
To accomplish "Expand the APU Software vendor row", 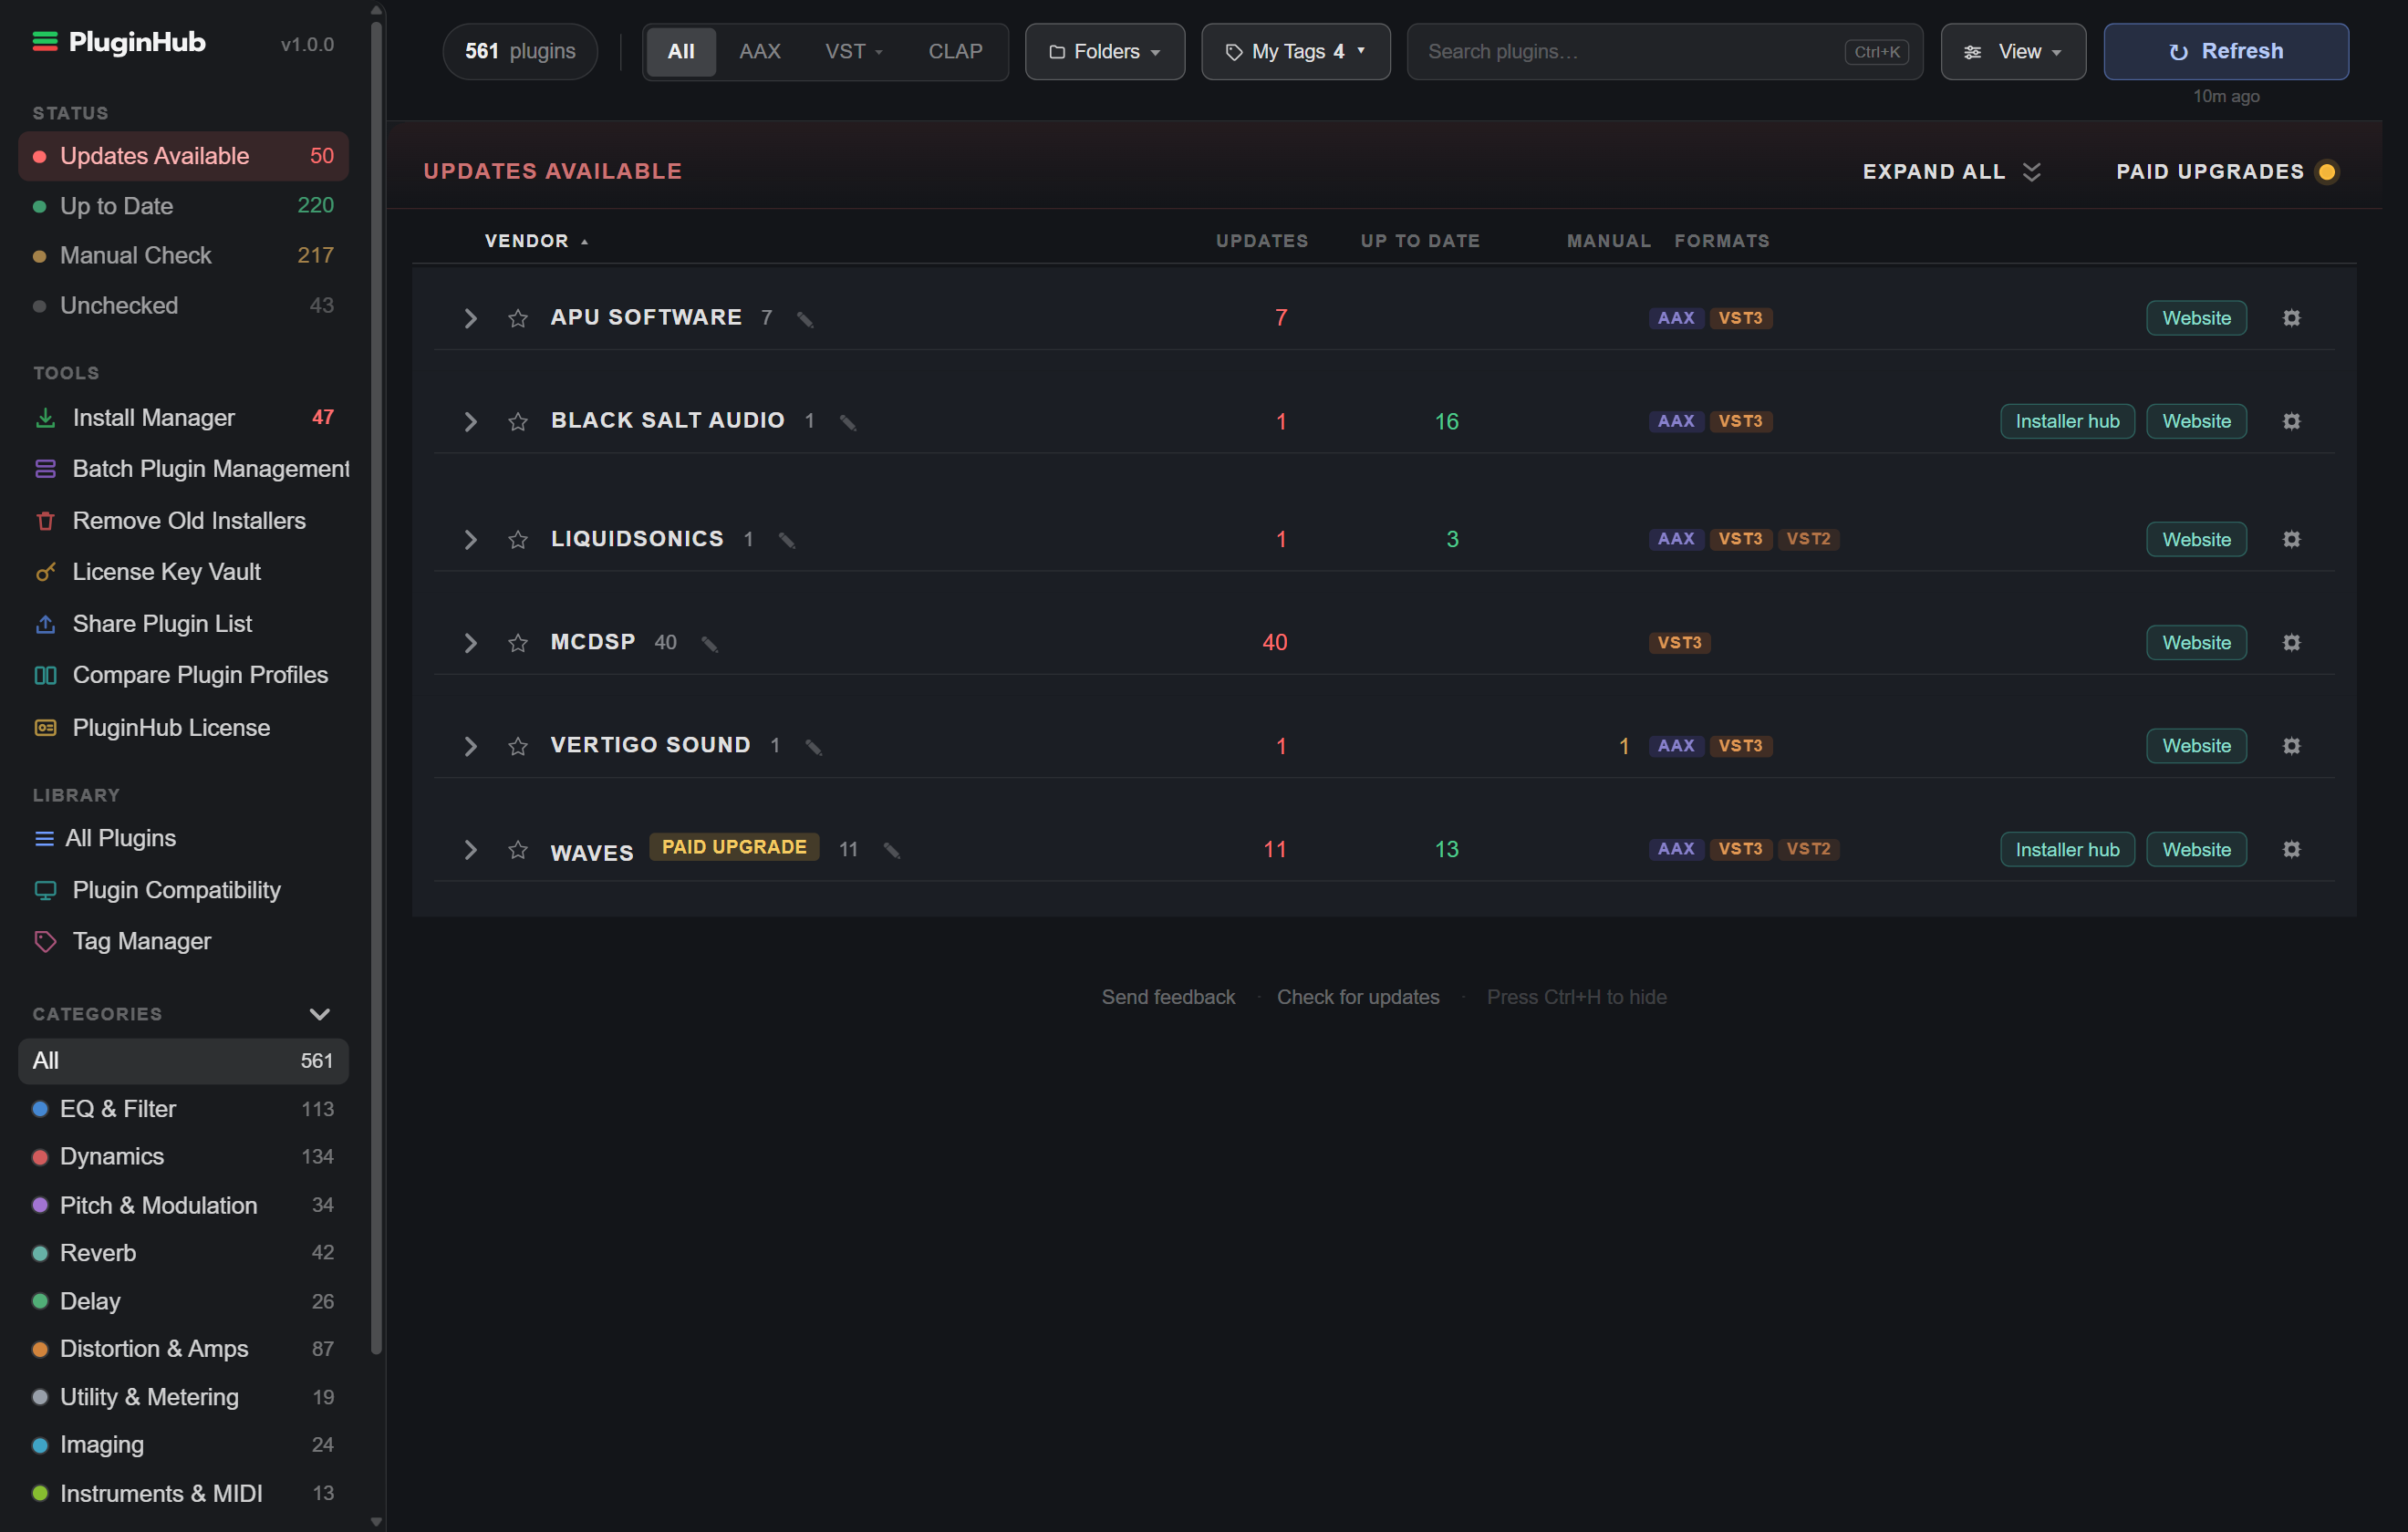I will tap(470, 318).
